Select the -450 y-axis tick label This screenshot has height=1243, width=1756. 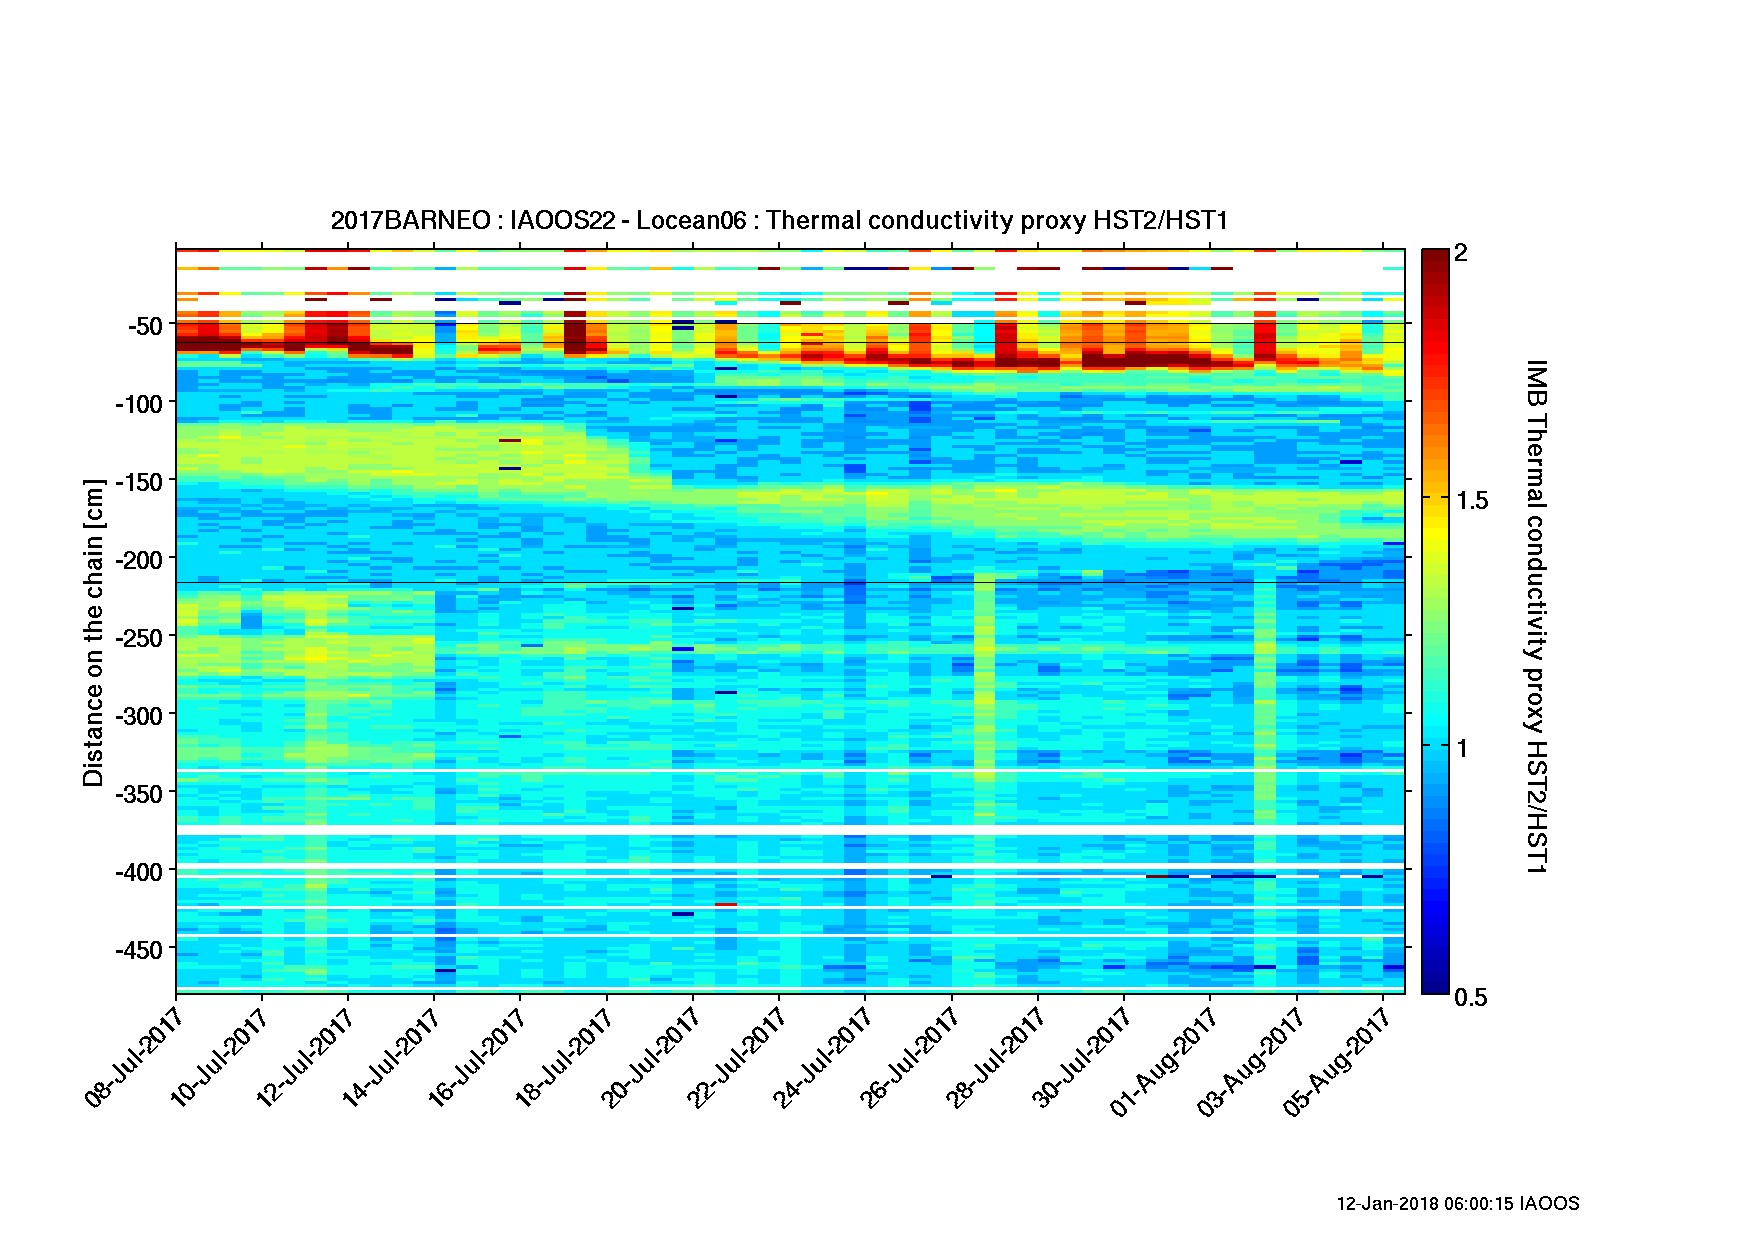pyautogui.click(x=137, y=949)
